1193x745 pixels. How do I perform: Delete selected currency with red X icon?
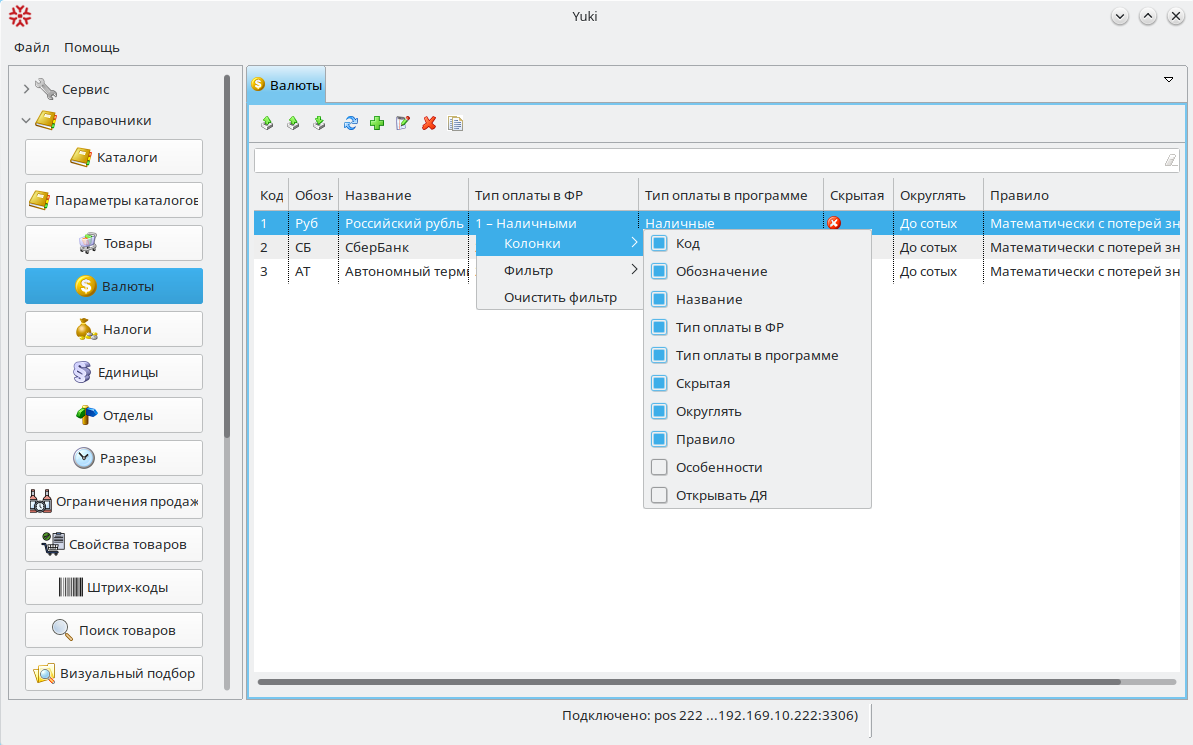(x=429, y=123)
